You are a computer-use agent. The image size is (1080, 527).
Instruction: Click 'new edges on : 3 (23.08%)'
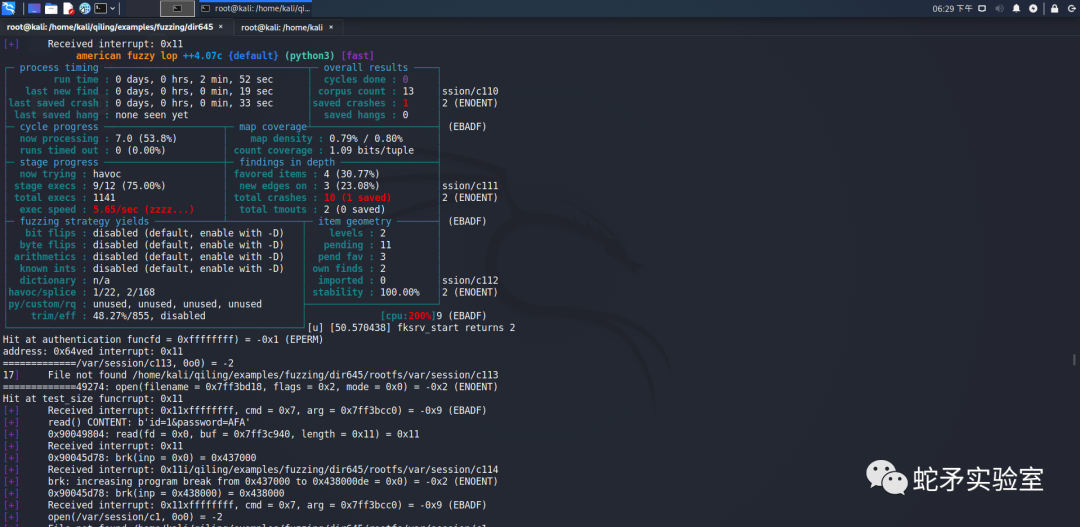[309, 185]
